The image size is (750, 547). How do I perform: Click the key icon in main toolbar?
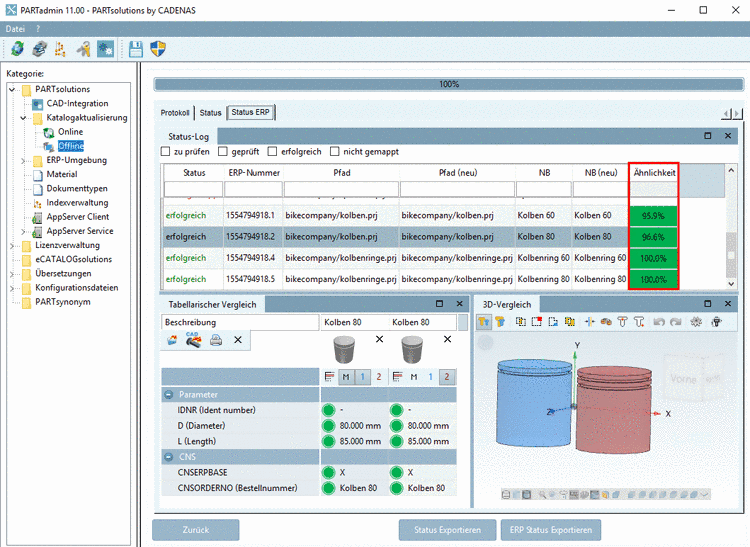pyautogui.click(x=84, y=48)
